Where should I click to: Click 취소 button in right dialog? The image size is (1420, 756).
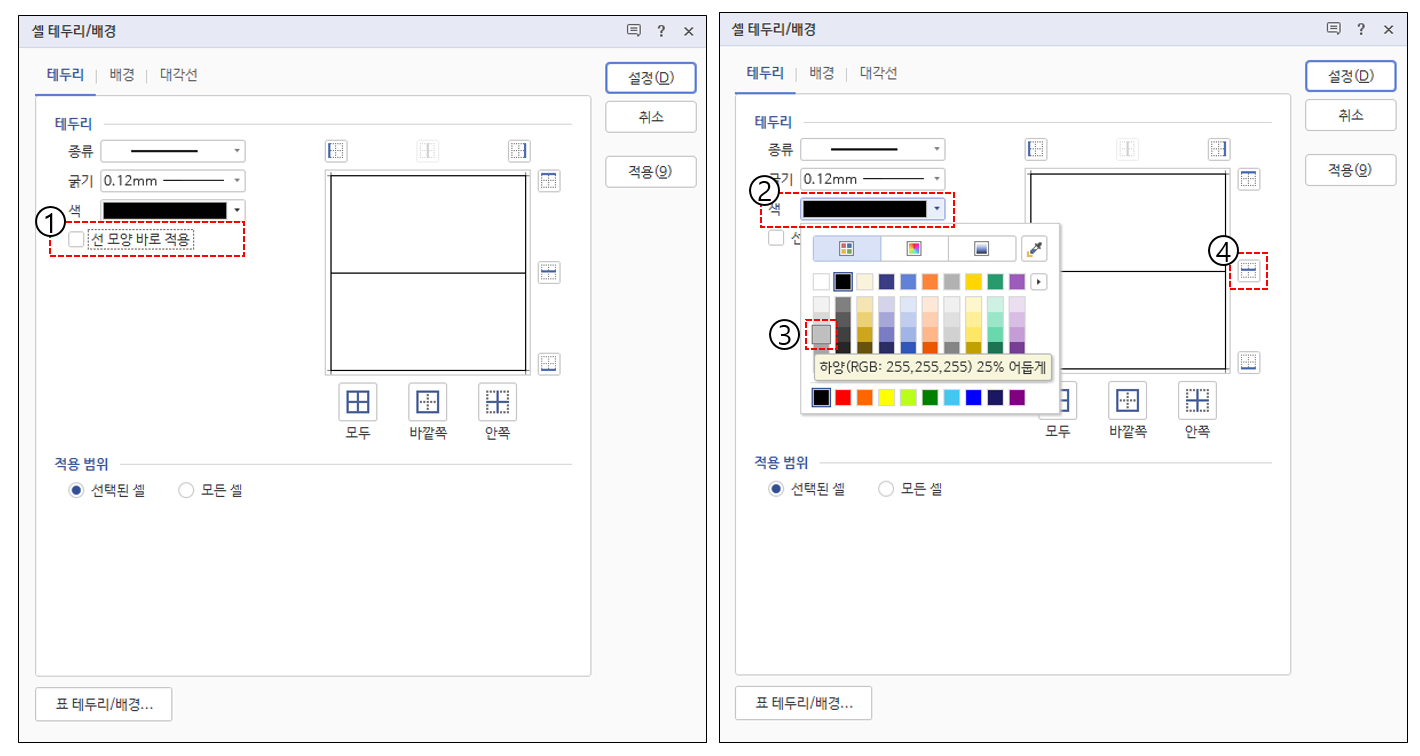1350,115
